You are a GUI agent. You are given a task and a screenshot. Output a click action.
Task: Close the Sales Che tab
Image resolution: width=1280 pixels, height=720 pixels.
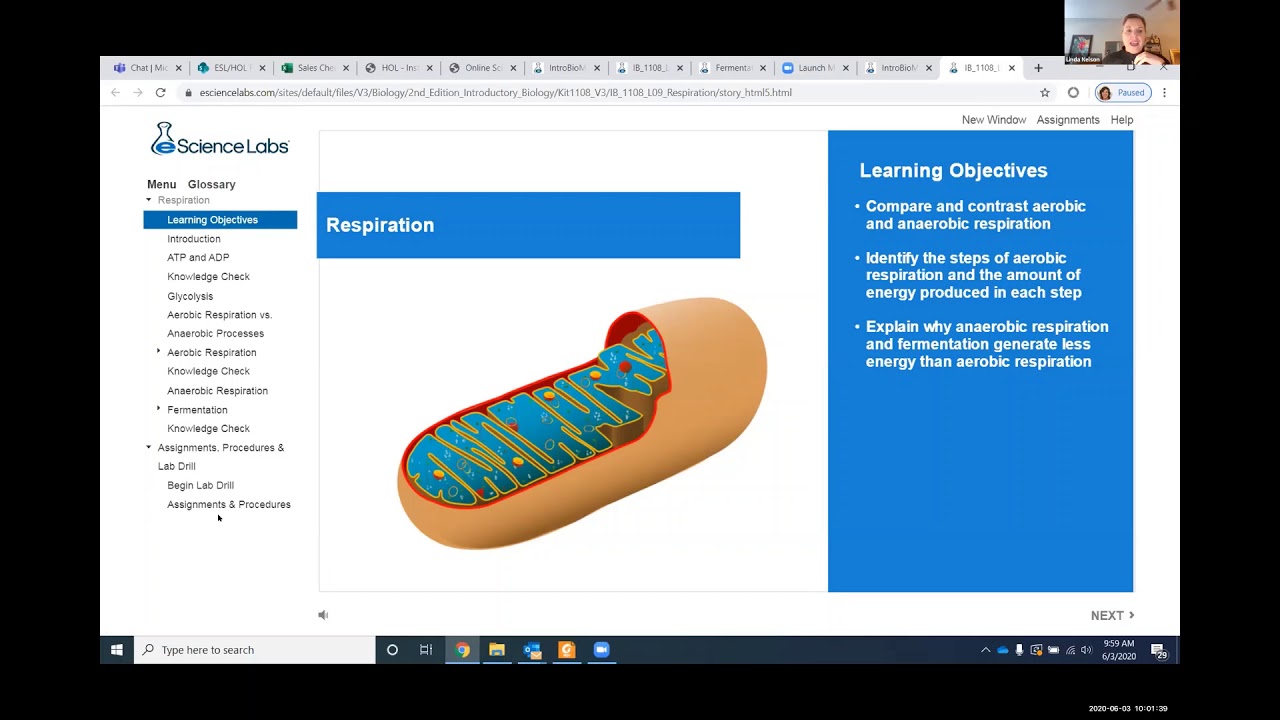coord(347,68)
